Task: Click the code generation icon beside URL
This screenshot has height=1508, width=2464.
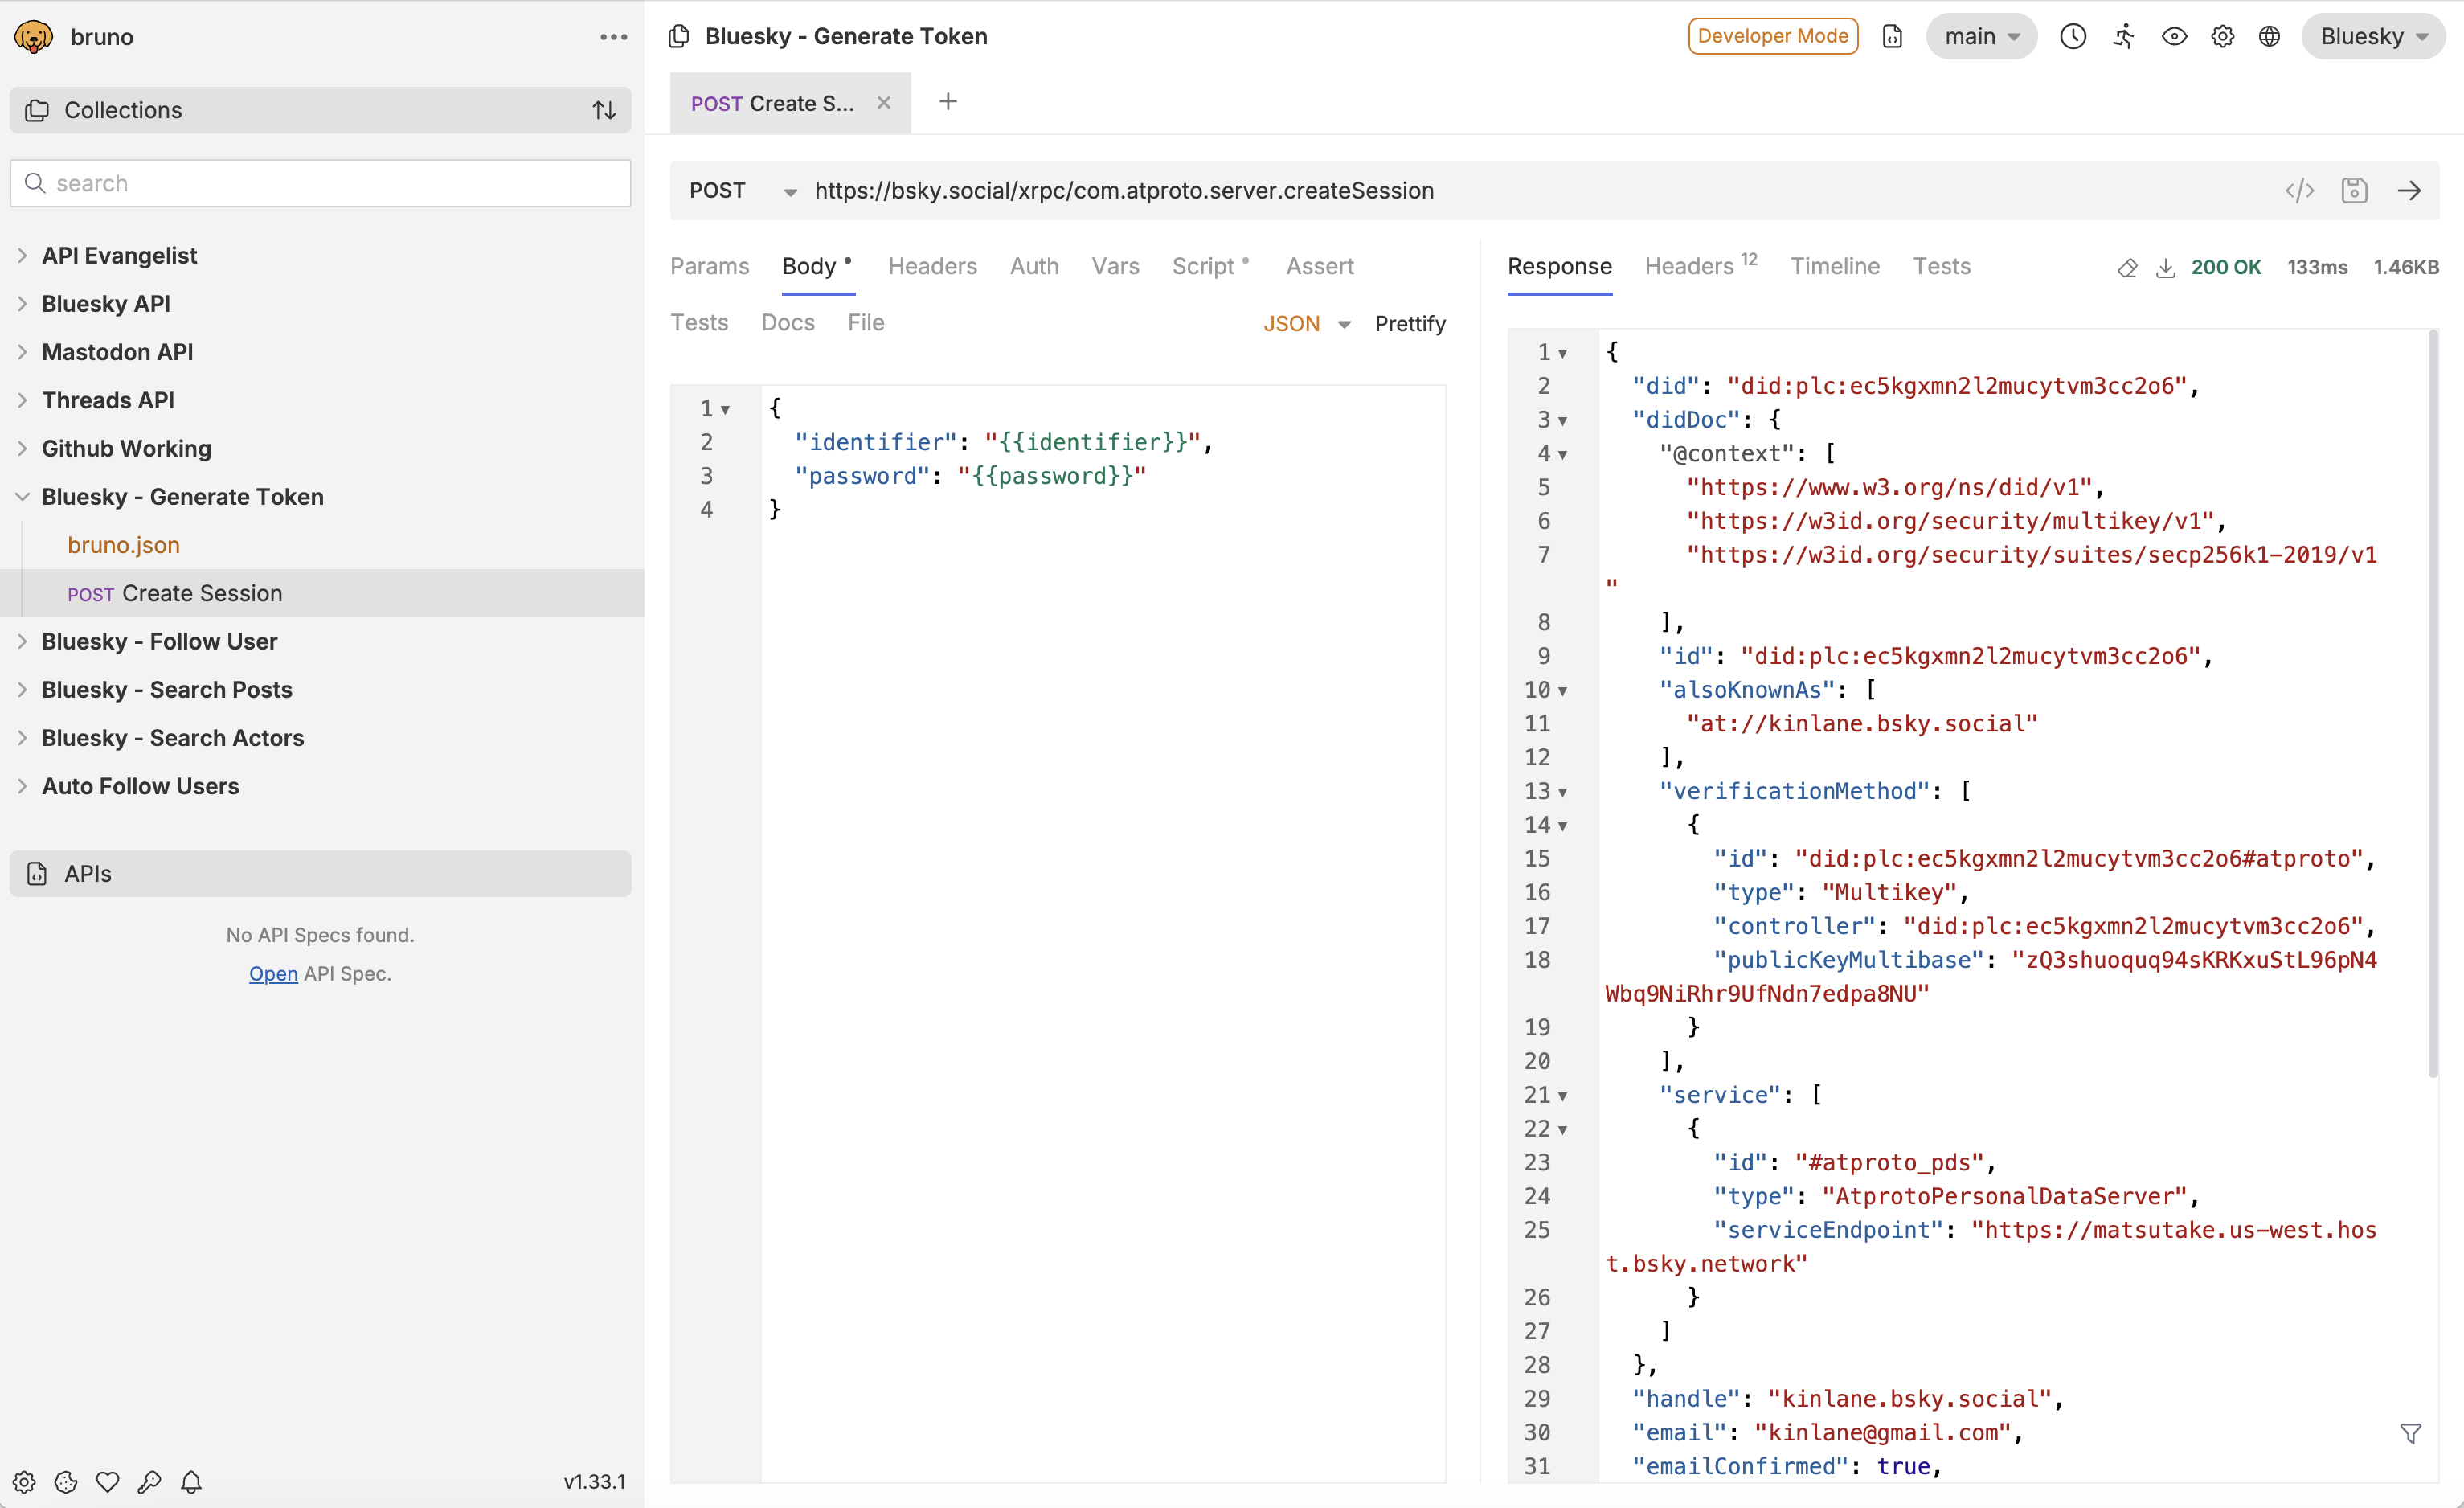Action: pos(2300,190)
